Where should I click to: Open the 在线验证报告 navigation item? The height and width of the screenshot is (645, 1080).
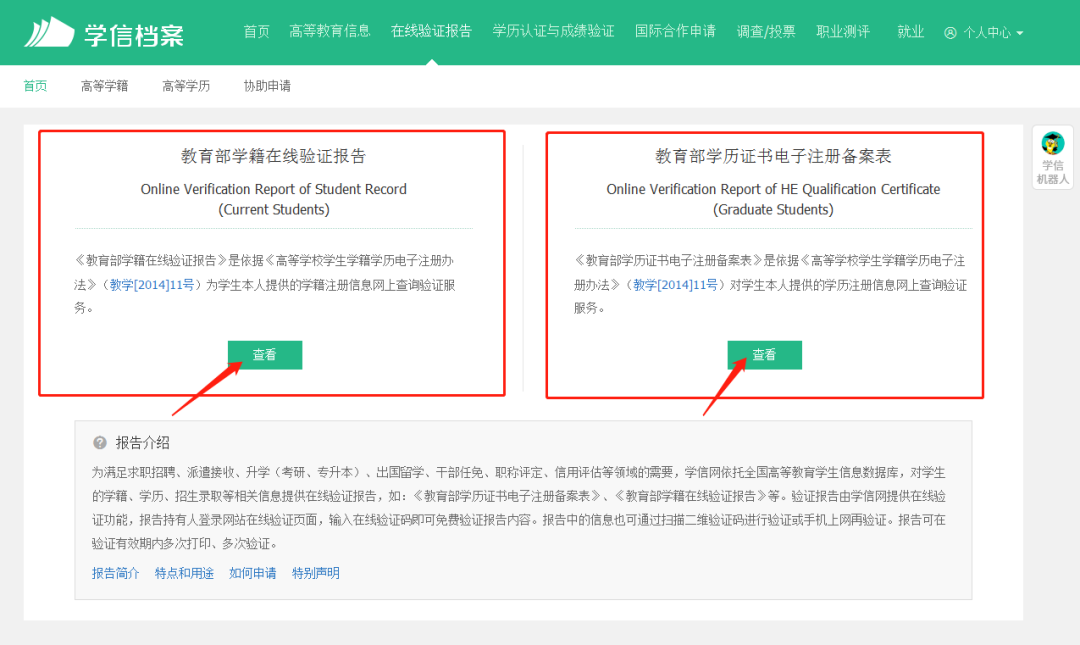431,30
